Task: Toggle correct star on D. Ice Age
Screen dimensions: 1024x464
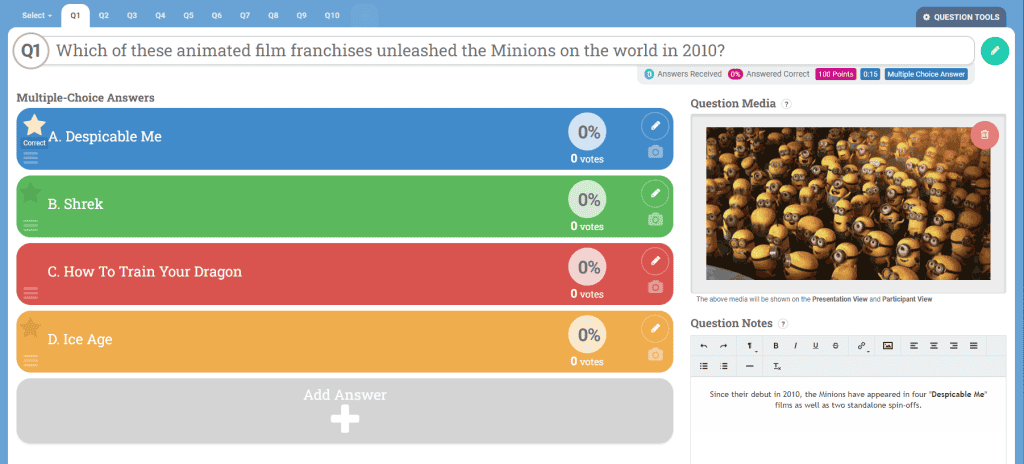Action: [x=29, y=327]
